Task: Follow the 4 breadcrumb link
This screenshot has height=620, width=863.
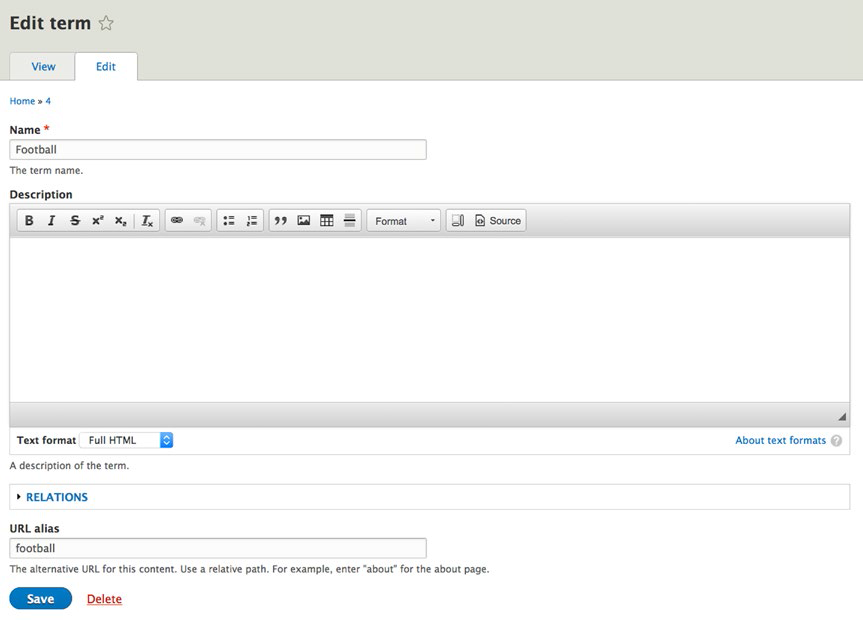Action: (48, 101)
